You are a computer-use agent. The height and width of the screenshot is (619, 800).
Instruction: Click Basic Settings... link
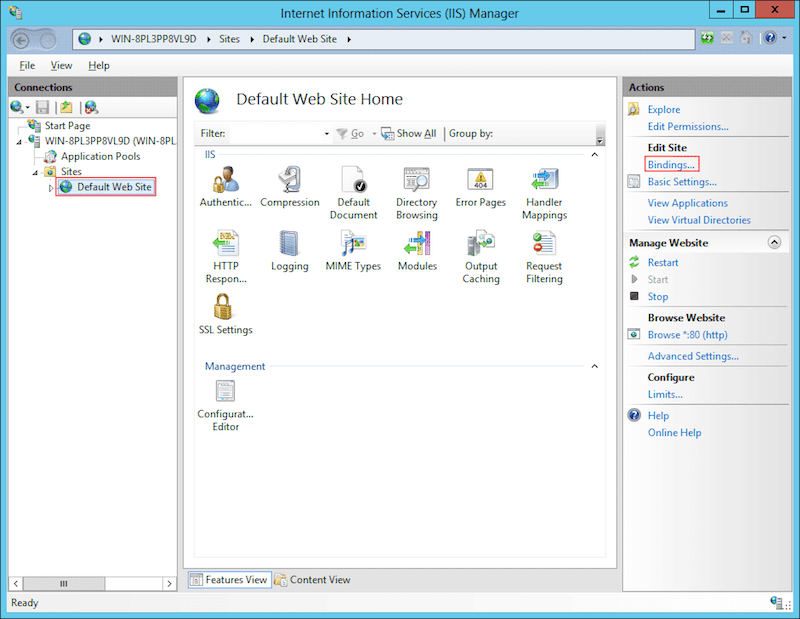pyautogui.click(x=682, y=182)
